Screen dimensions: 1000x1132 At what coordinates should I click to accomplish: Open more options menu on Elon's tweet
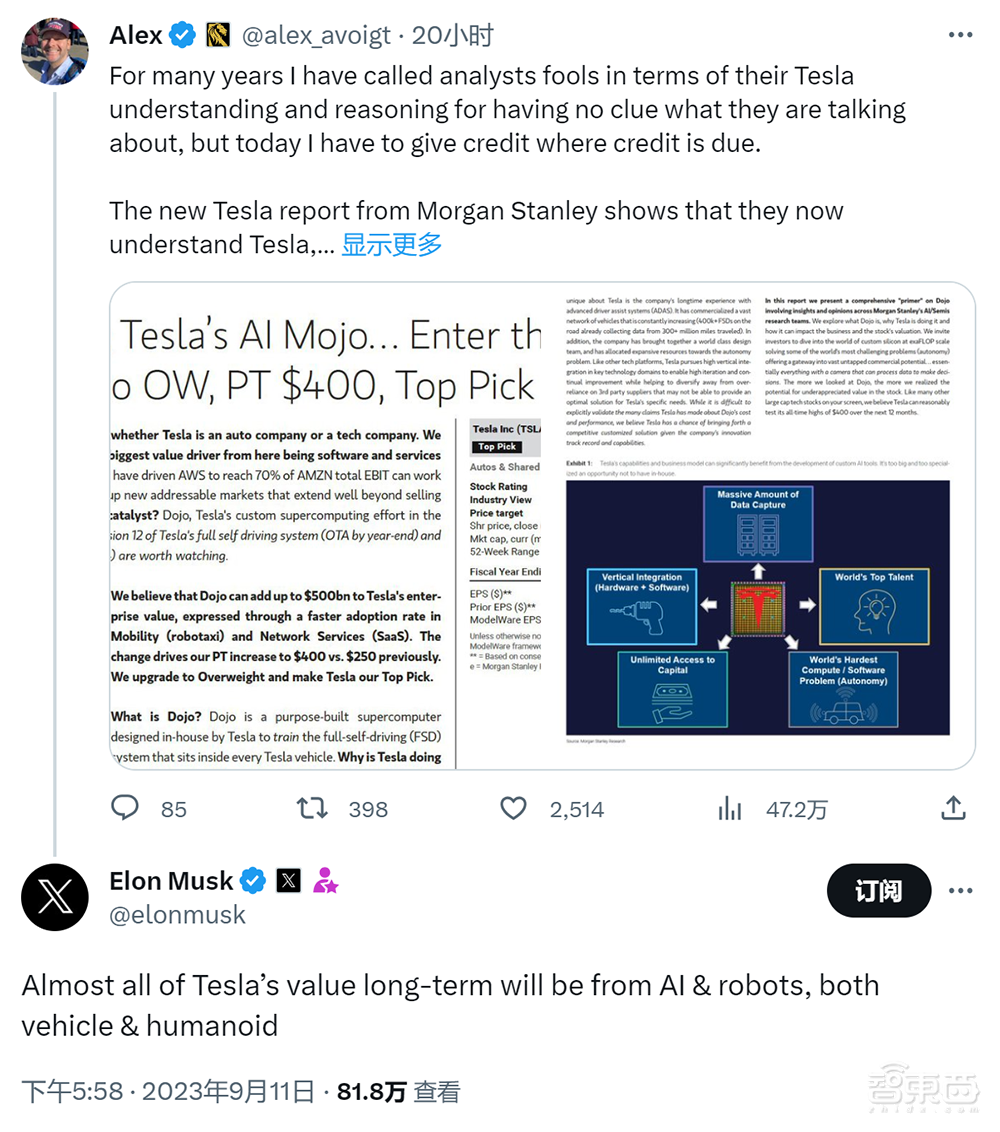point(960,891)
